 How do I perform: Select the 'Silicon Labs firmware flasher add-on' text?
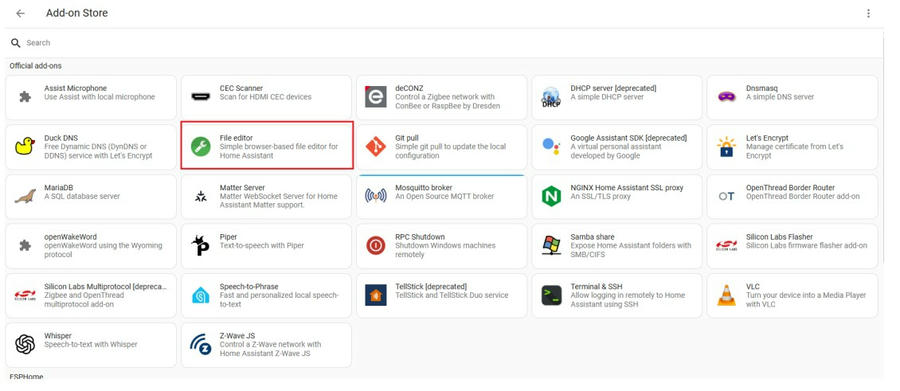(806, 246)
